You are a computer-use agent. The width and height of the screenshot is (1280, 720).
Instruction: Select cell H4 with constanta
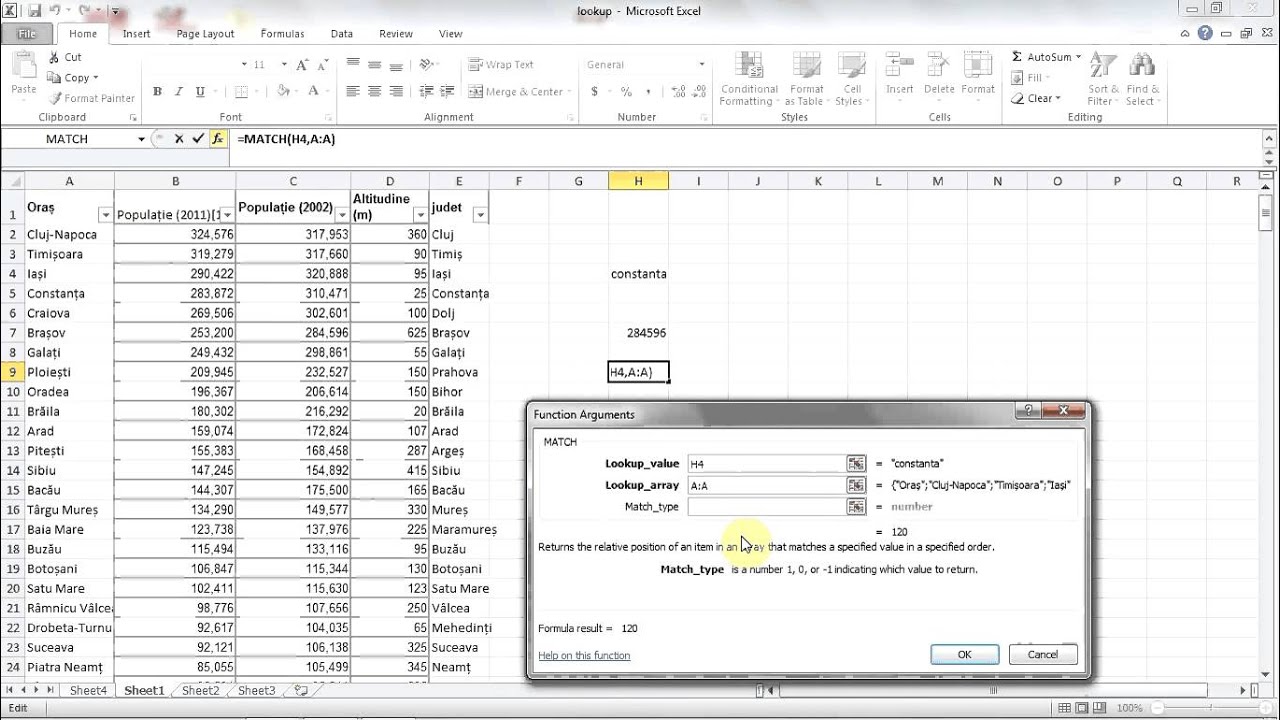(x=638, y=273)
